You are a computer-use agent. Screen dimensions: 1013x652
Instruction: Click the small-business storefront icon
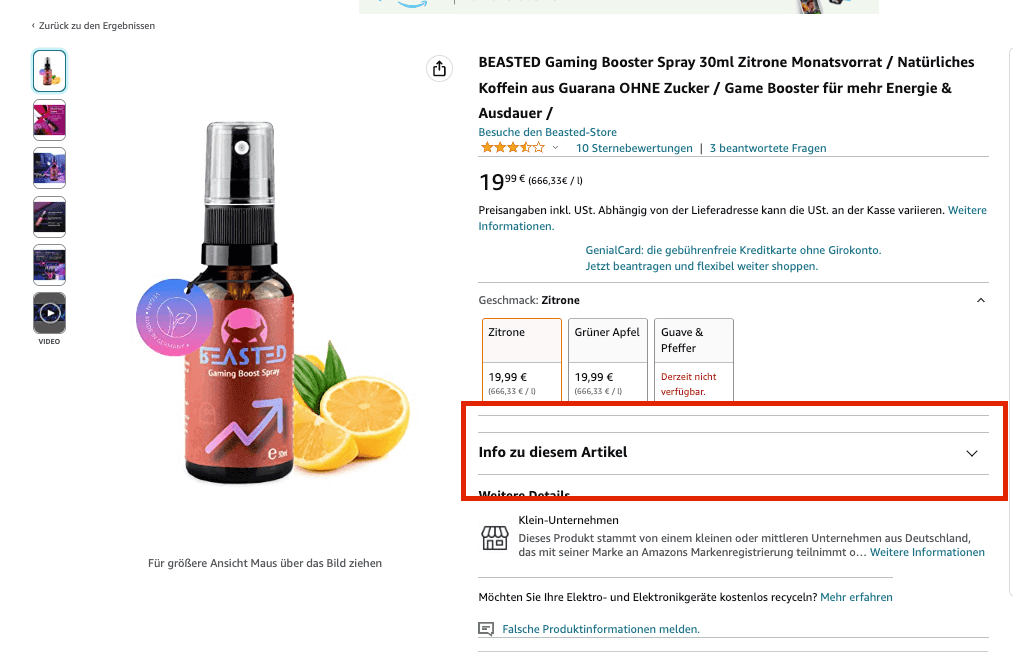coord(495,538)
